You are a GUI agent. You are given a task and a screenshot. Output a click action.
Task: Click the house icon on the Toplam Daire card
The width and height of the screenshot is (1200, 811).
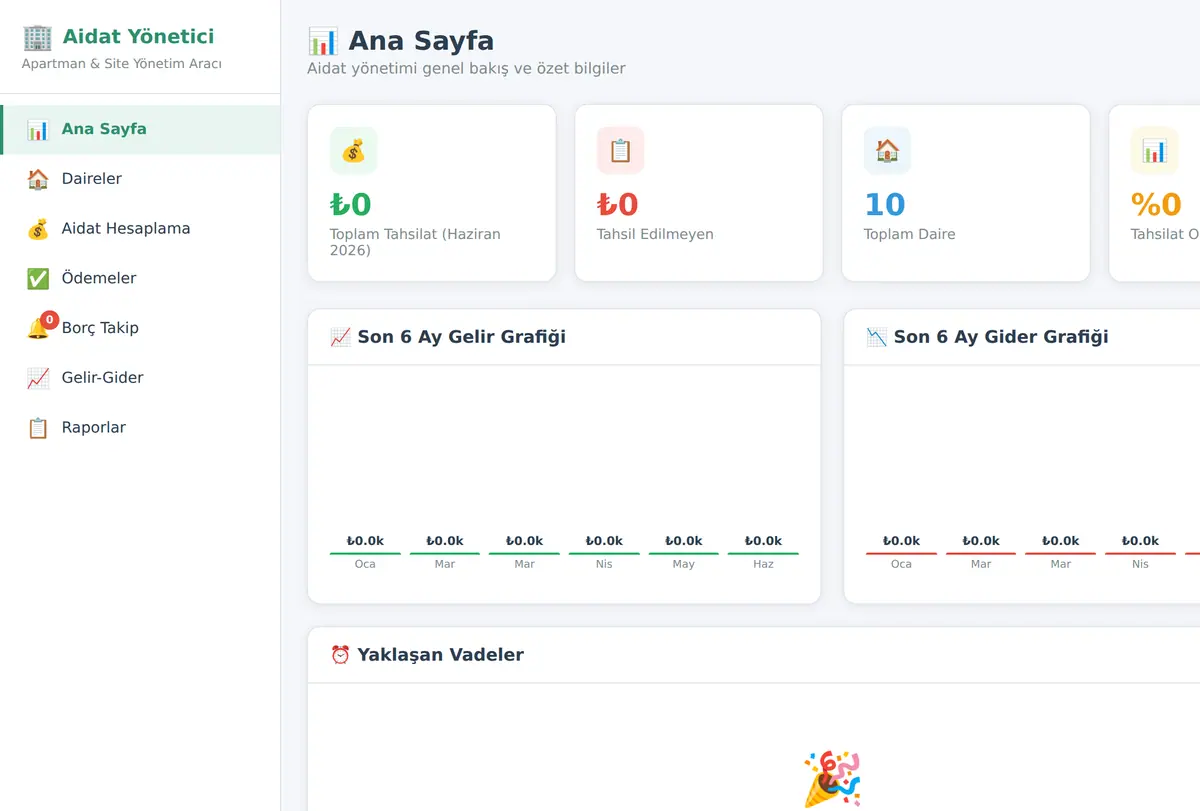(888, 151)
